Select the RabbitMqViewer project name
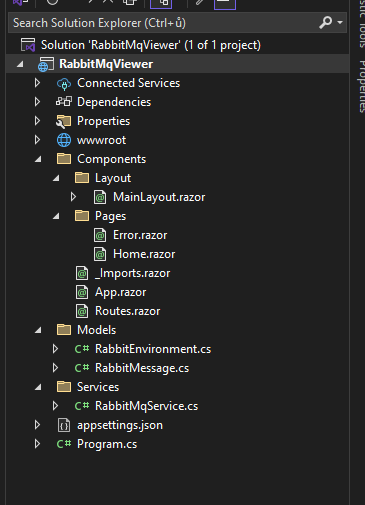This screenshot has height=505, width=365. [x=106, y=64]
